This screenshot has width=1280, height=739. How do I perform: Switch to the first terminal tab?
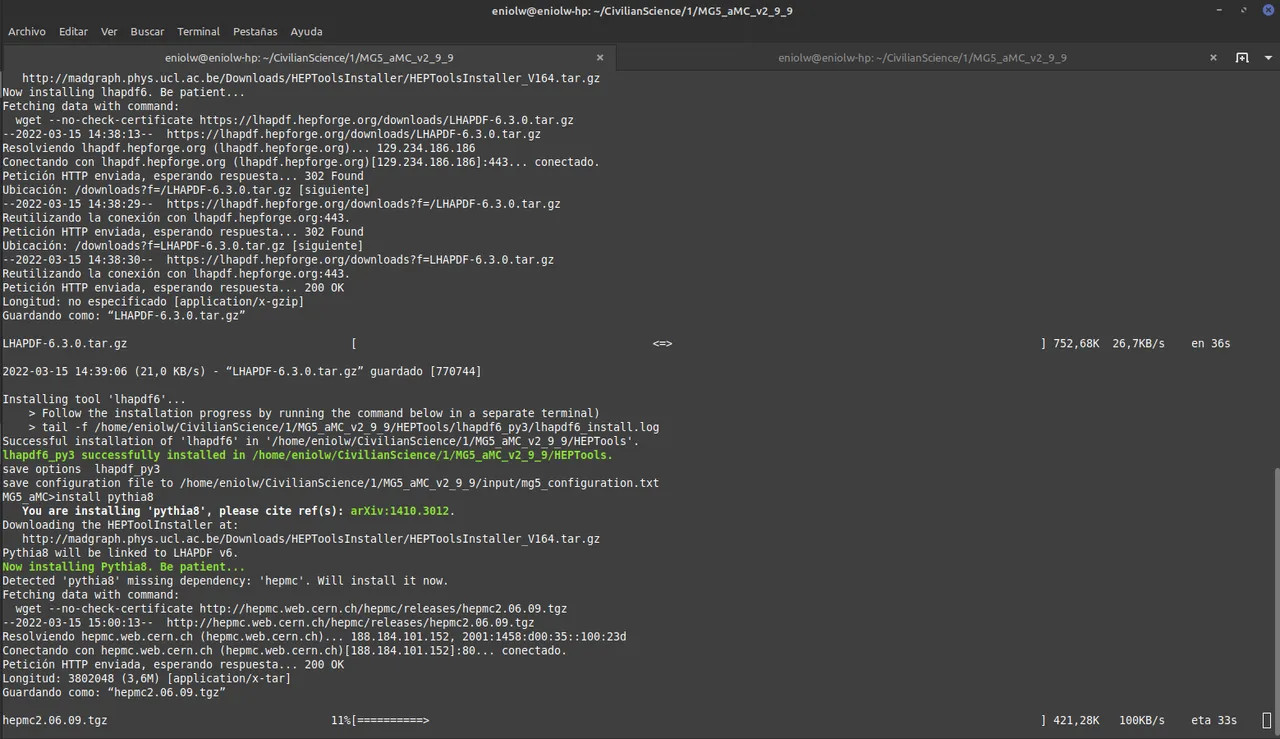[308, 58]
